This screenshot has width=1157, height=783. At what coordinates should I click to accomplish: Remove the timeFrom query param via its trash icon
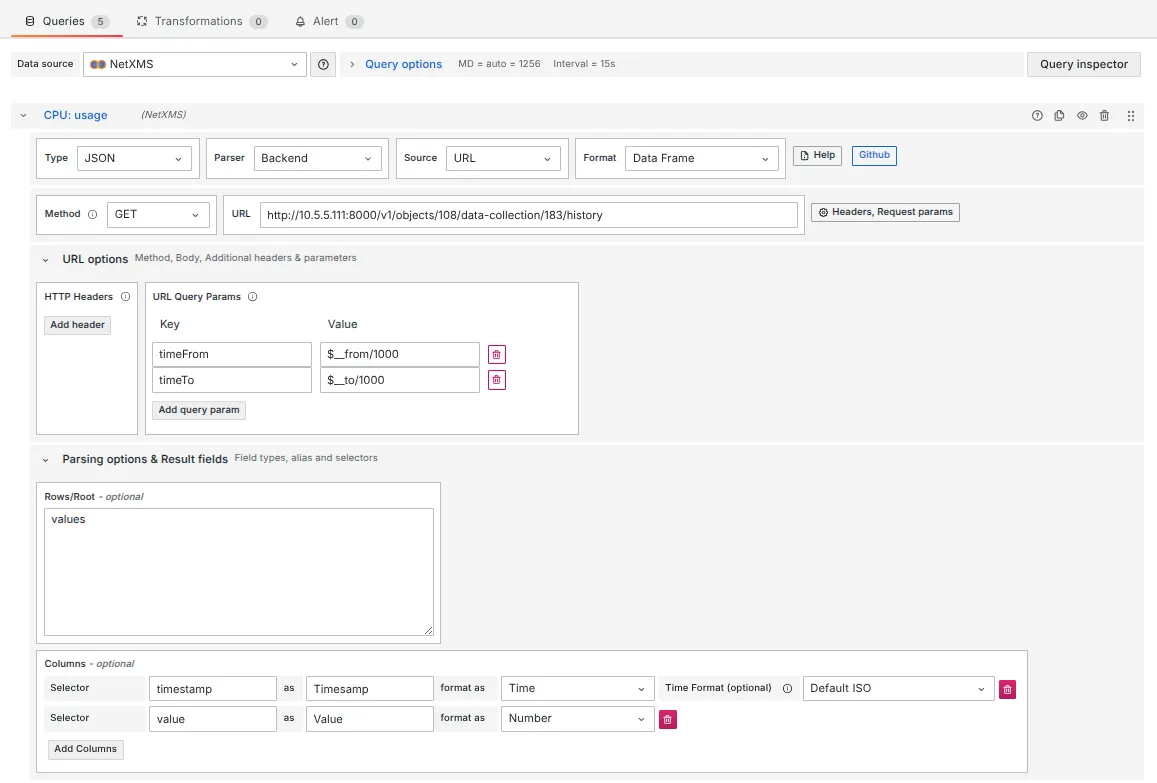[496, 353]
